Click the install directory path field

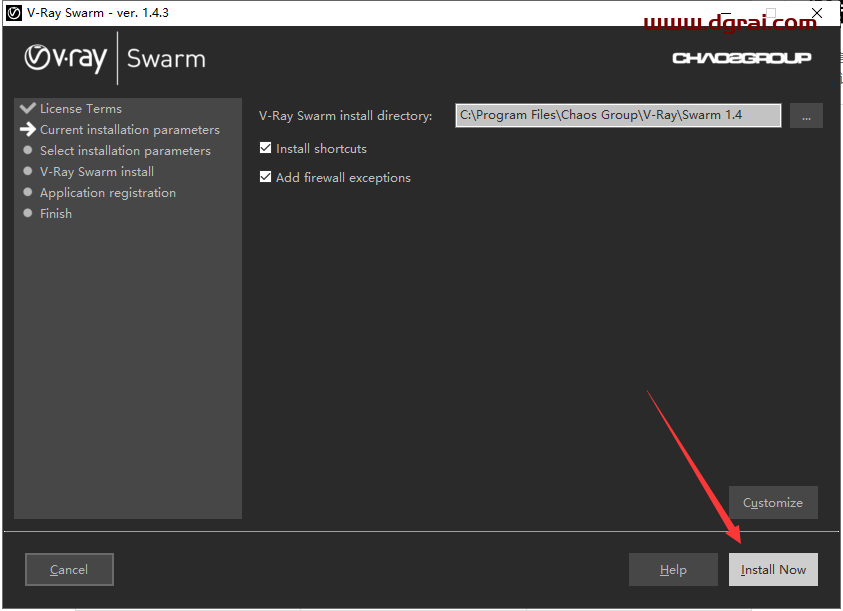coord(617,116)
